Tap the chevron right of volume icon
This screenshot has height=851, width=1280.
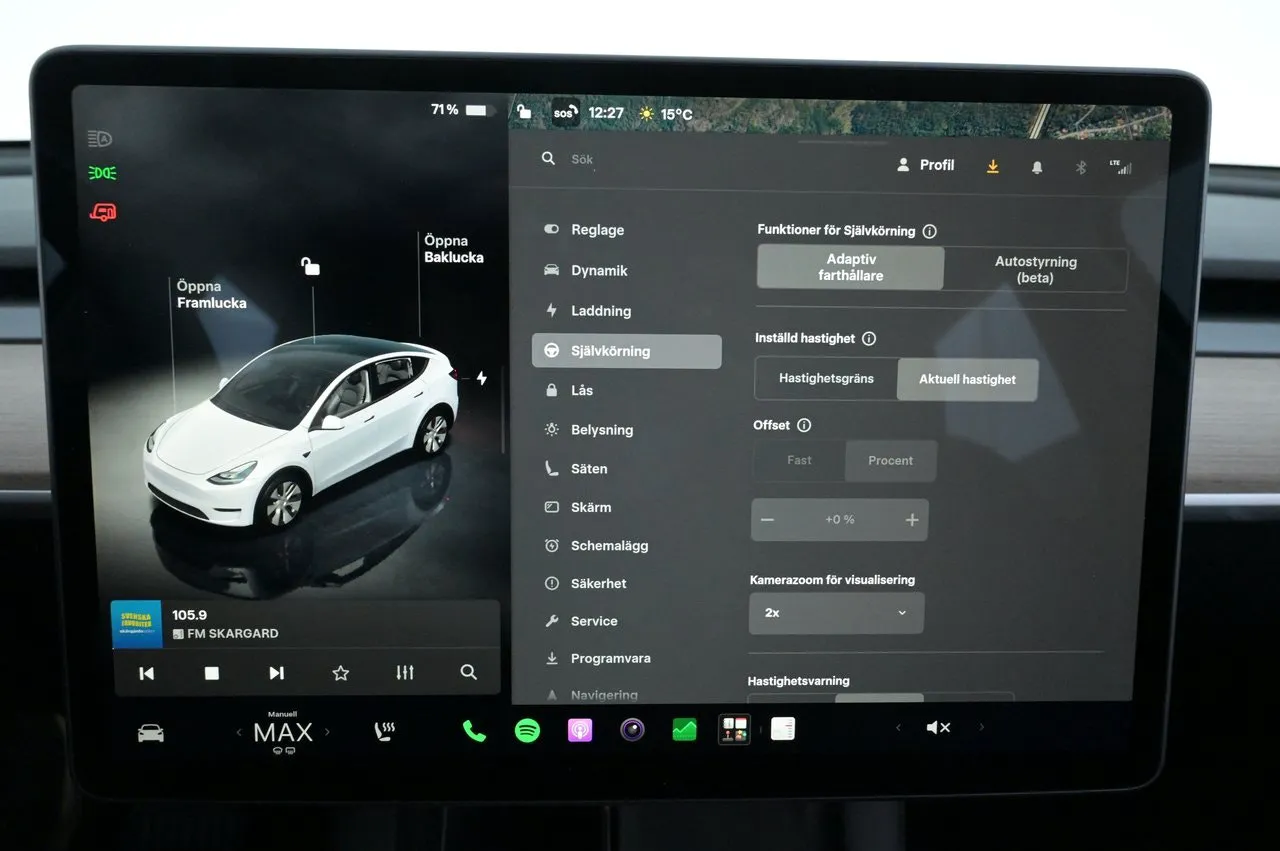point(982,728)
